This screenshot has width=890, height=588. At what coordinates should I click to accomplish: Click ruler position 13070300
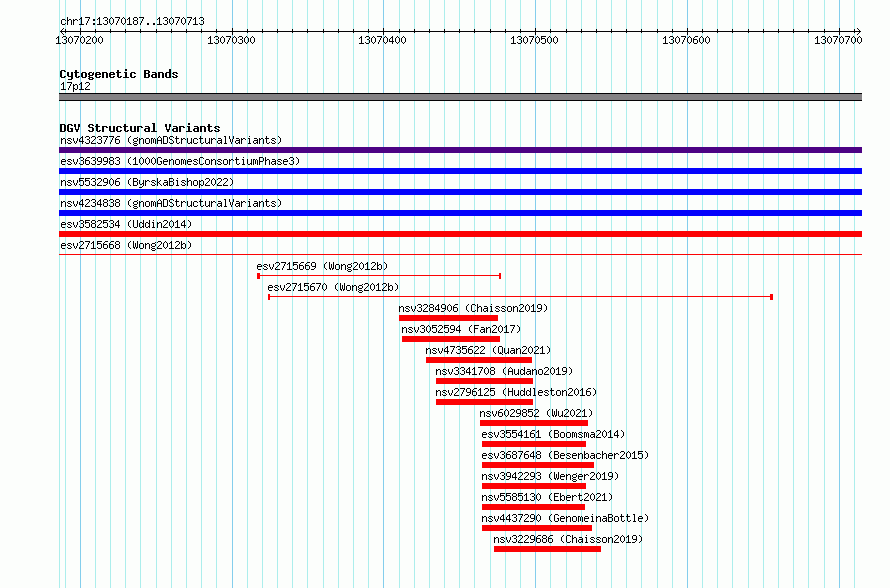231,40
